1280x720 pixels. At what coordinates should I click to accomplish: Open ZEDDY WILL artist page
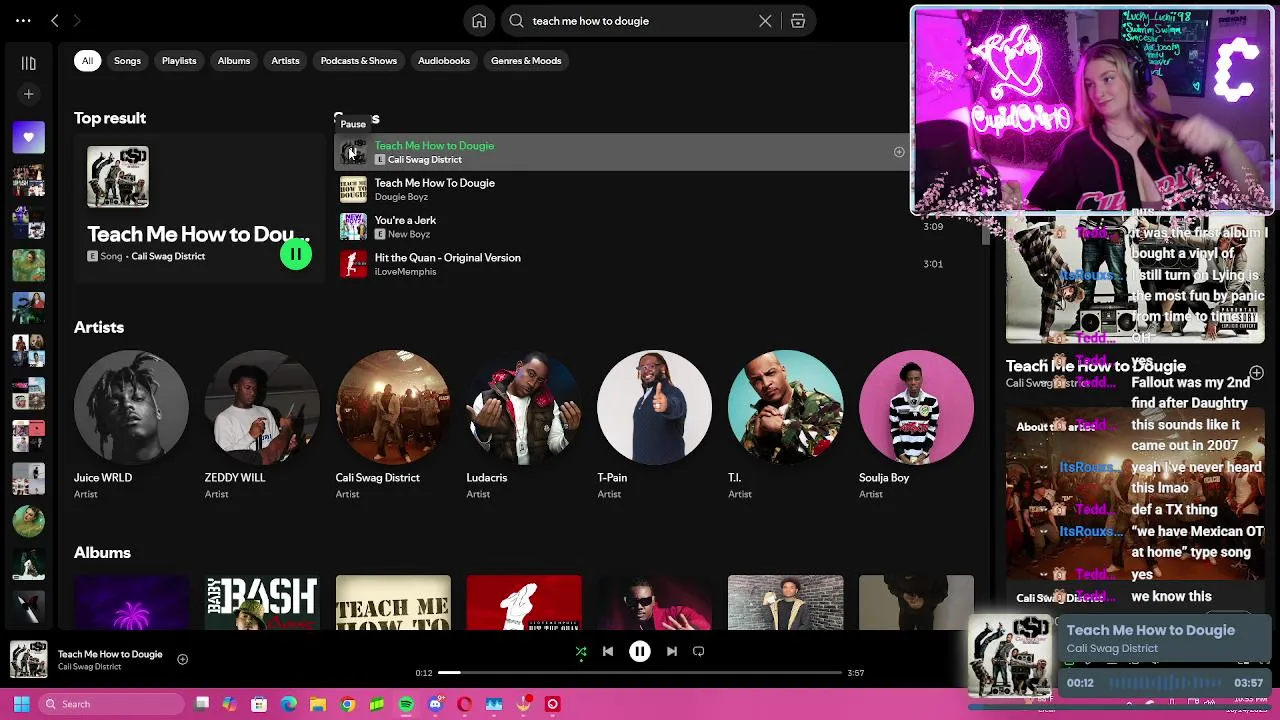262,407
